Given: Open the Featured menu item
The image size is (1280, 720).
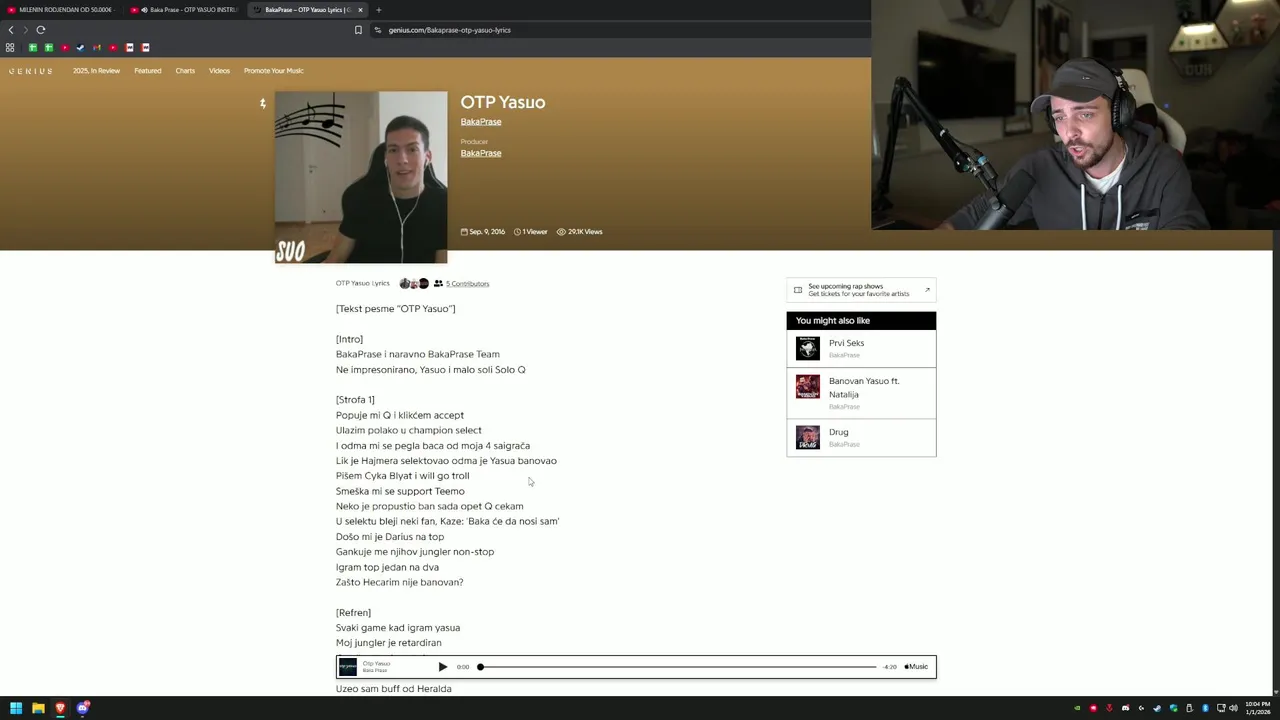Looking at the screenshot, I should point(148,71).
